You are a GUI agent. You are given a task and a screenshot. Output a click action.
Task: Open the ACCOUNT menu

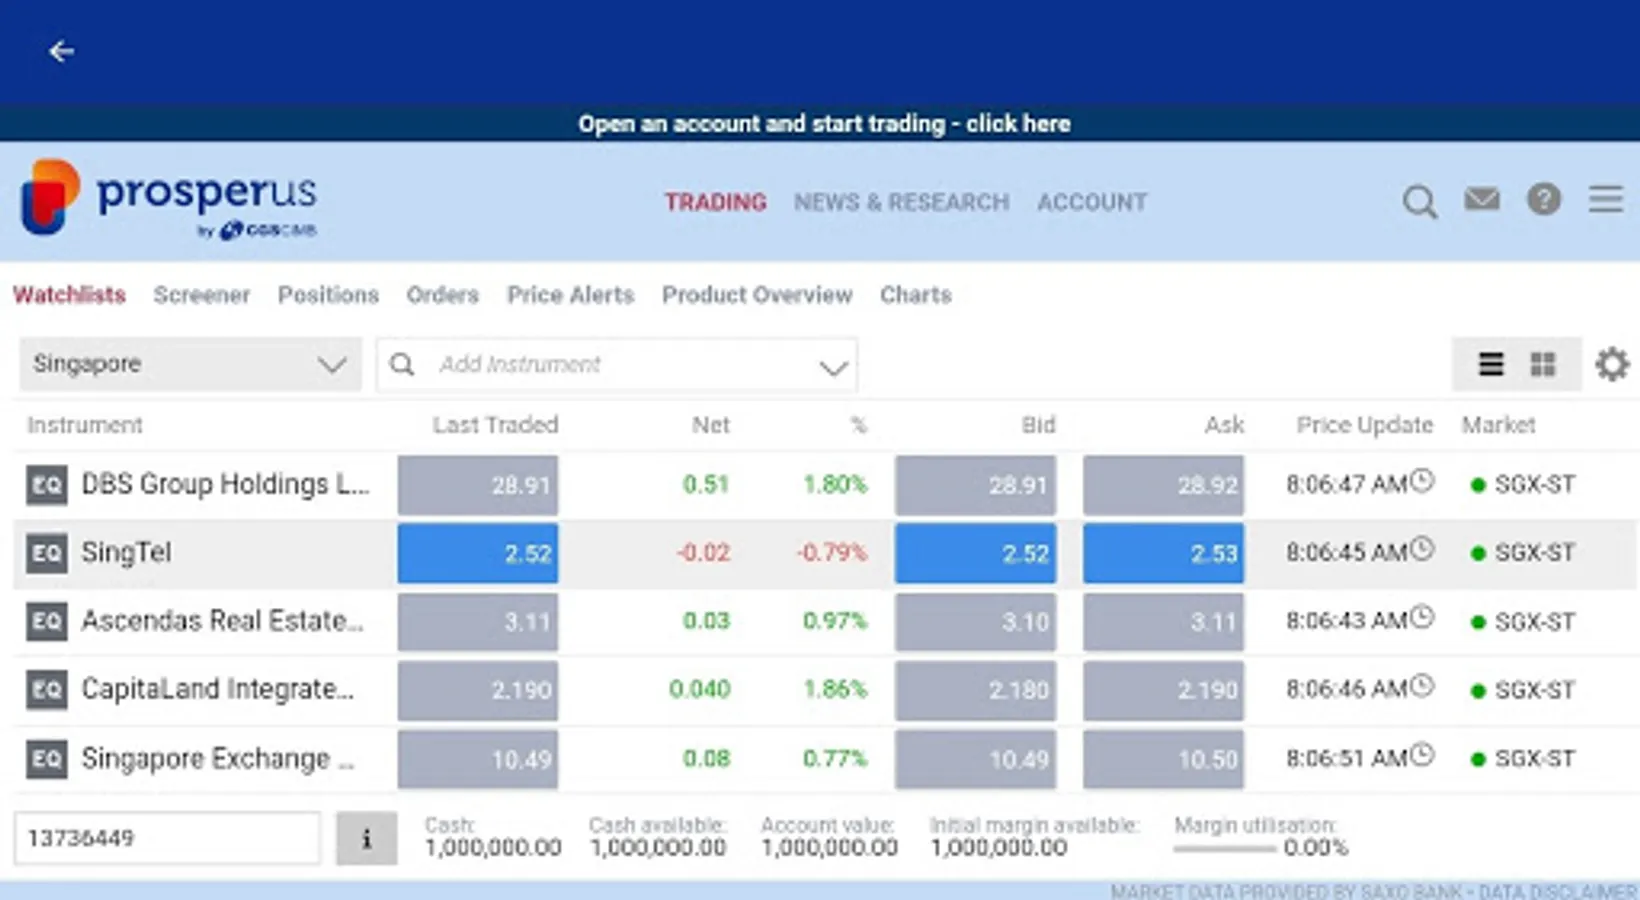coord(1092,202)
